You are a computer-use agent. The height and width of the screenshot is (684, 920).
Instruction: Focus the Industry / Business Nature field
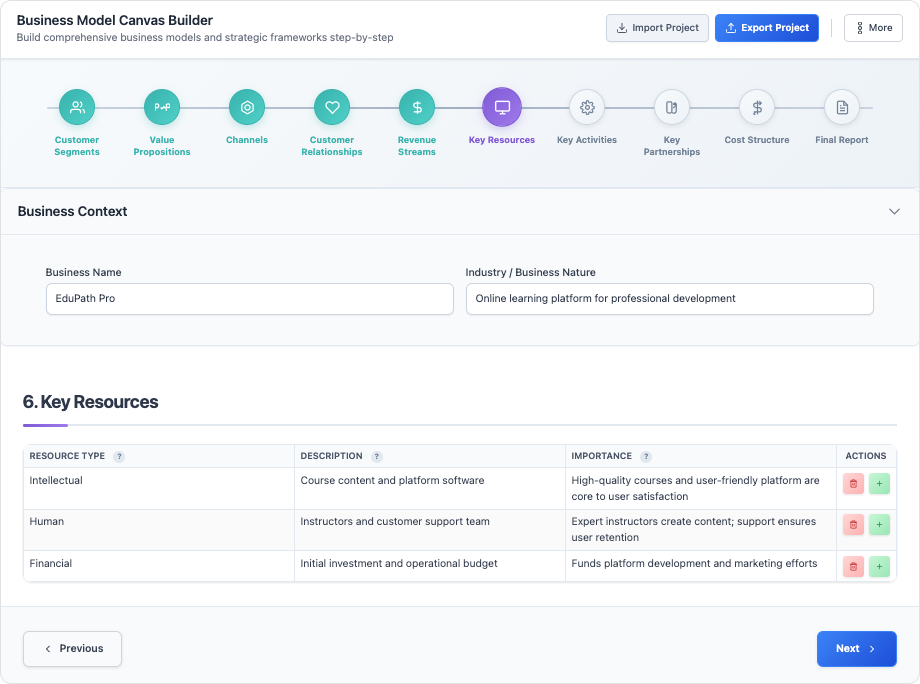pyautogui.click(x=670, y=299)
